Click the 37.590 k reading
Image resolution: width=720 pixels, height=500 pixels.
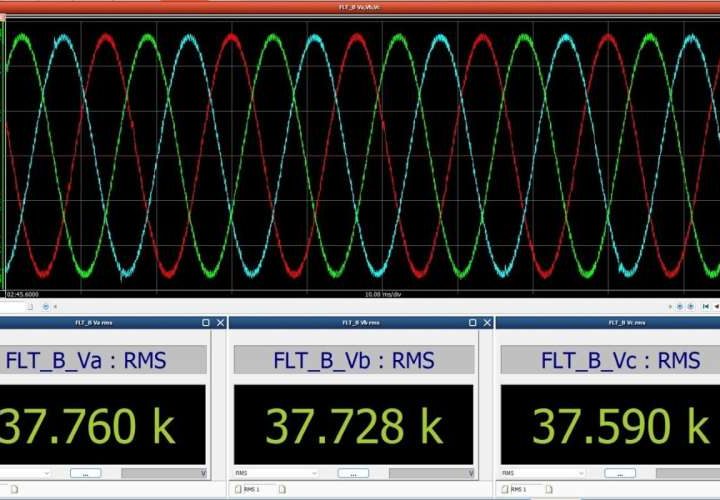click(621, 426)
